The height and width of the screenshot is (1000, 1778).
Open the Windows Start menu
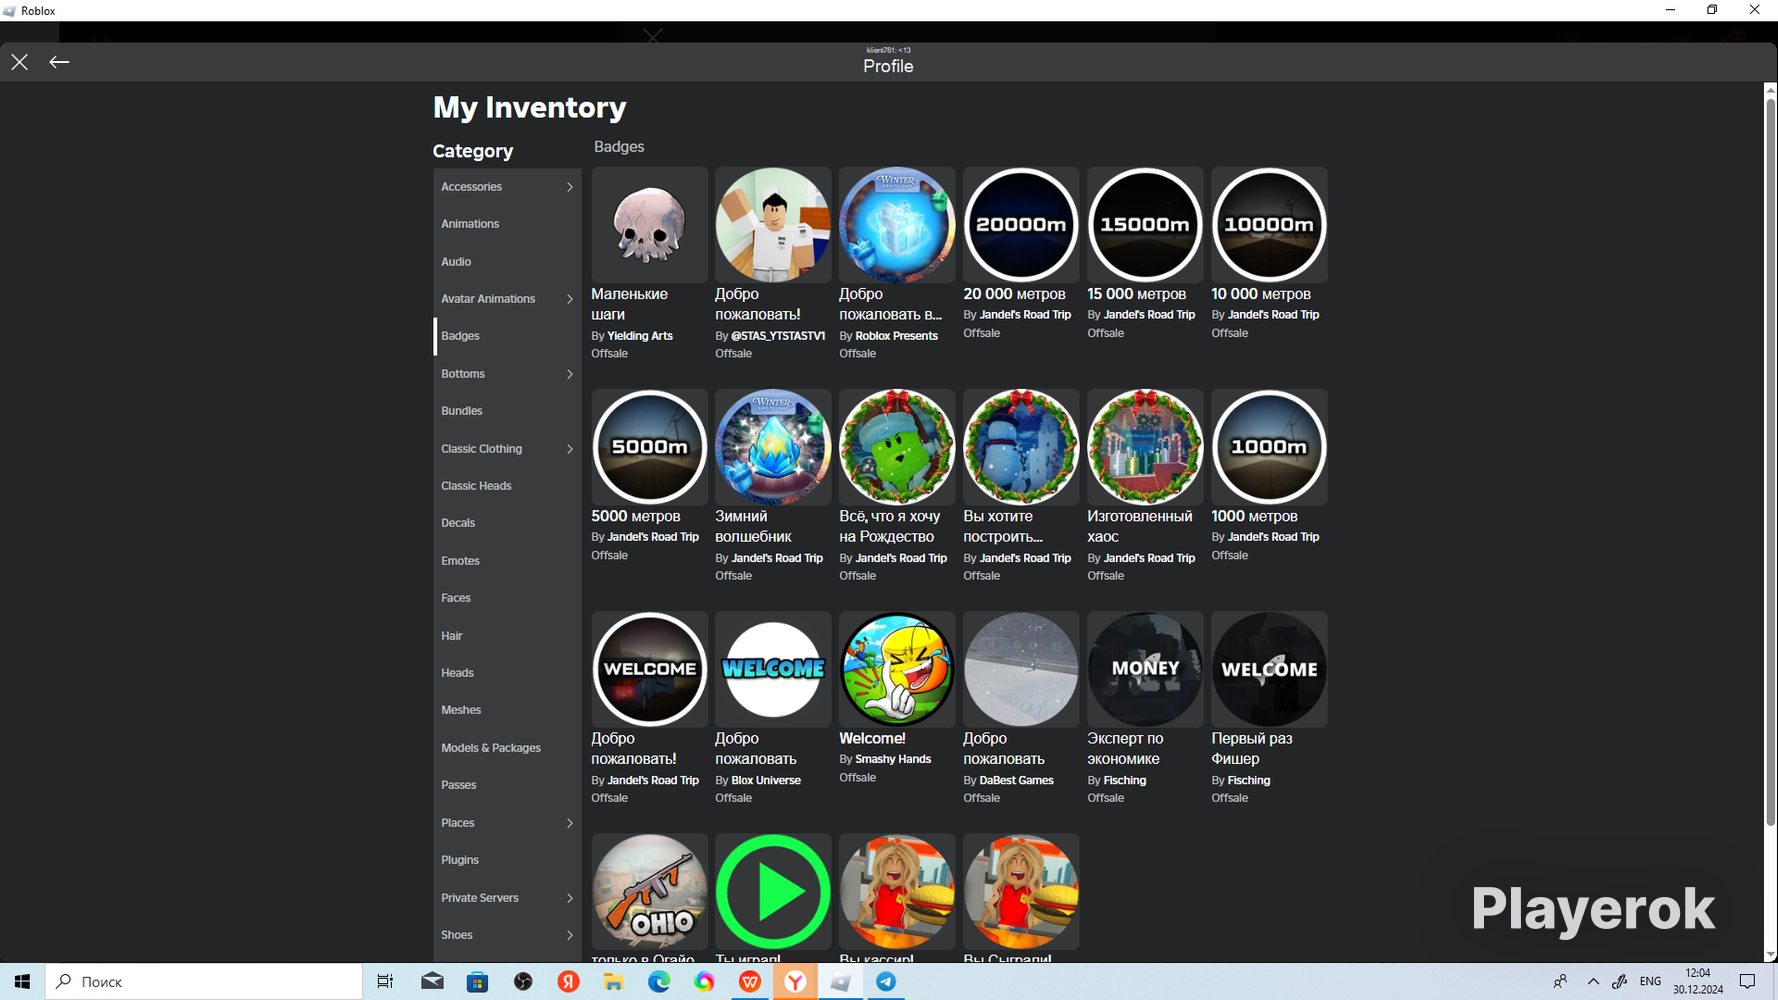tap(22, 982)
